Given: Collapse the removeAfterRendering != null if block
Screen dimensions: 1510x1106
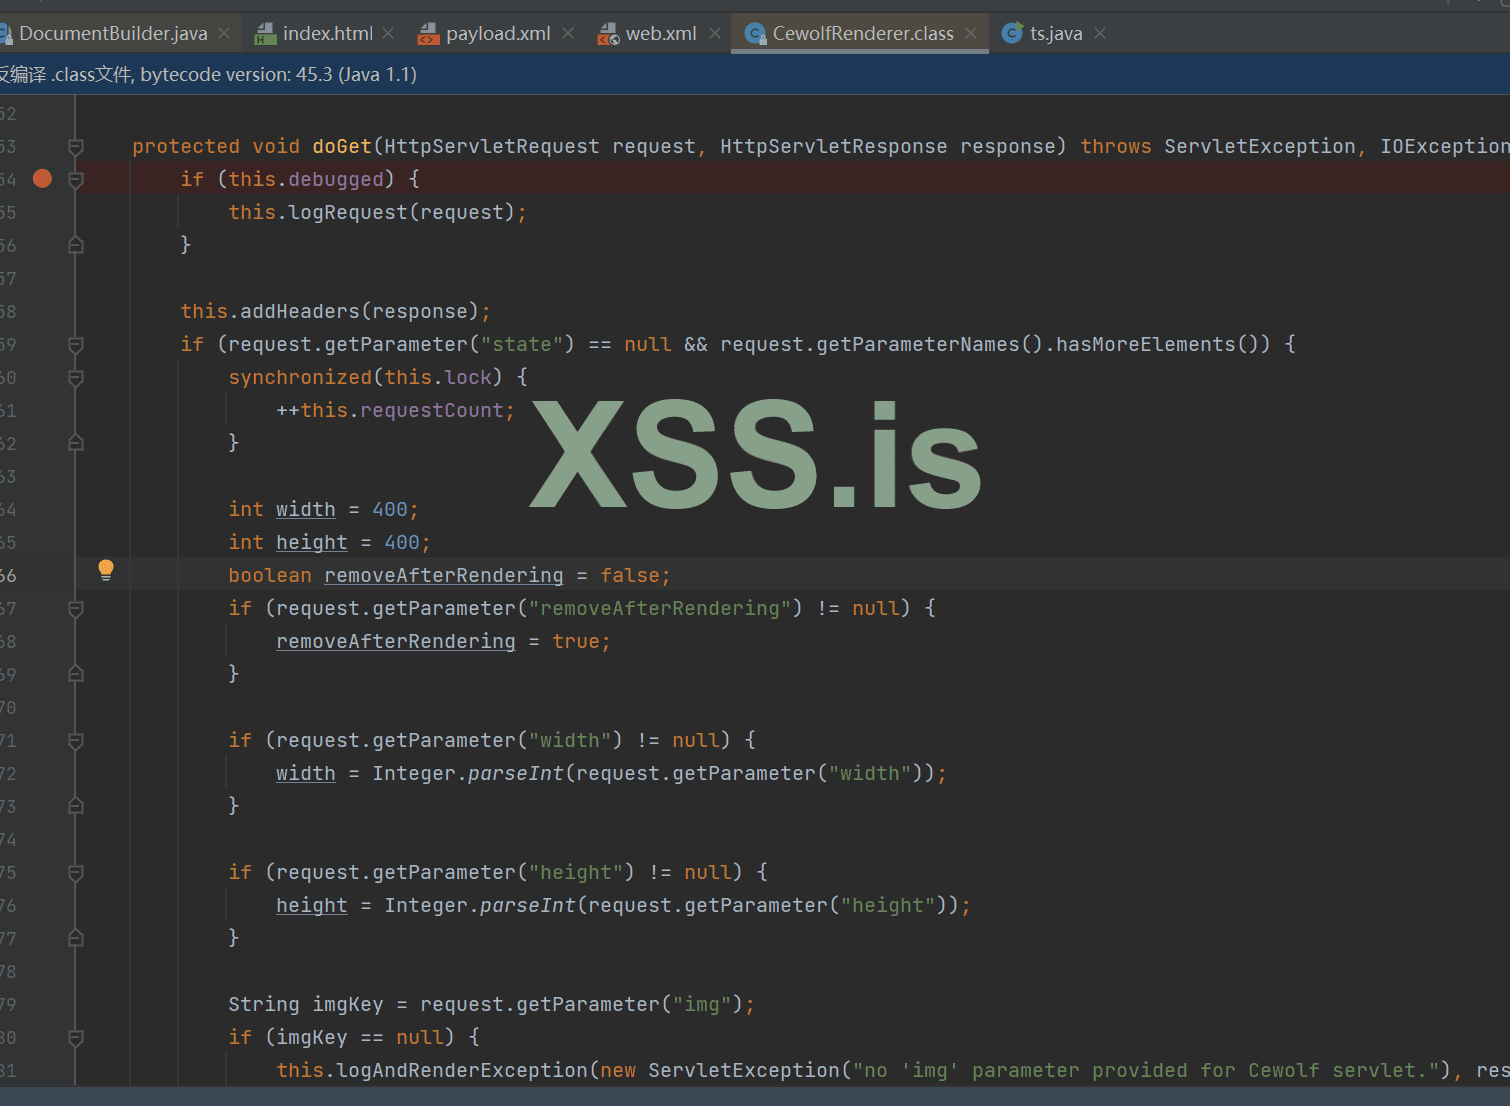Looking at the screenshot, I should tap(75, 609).
